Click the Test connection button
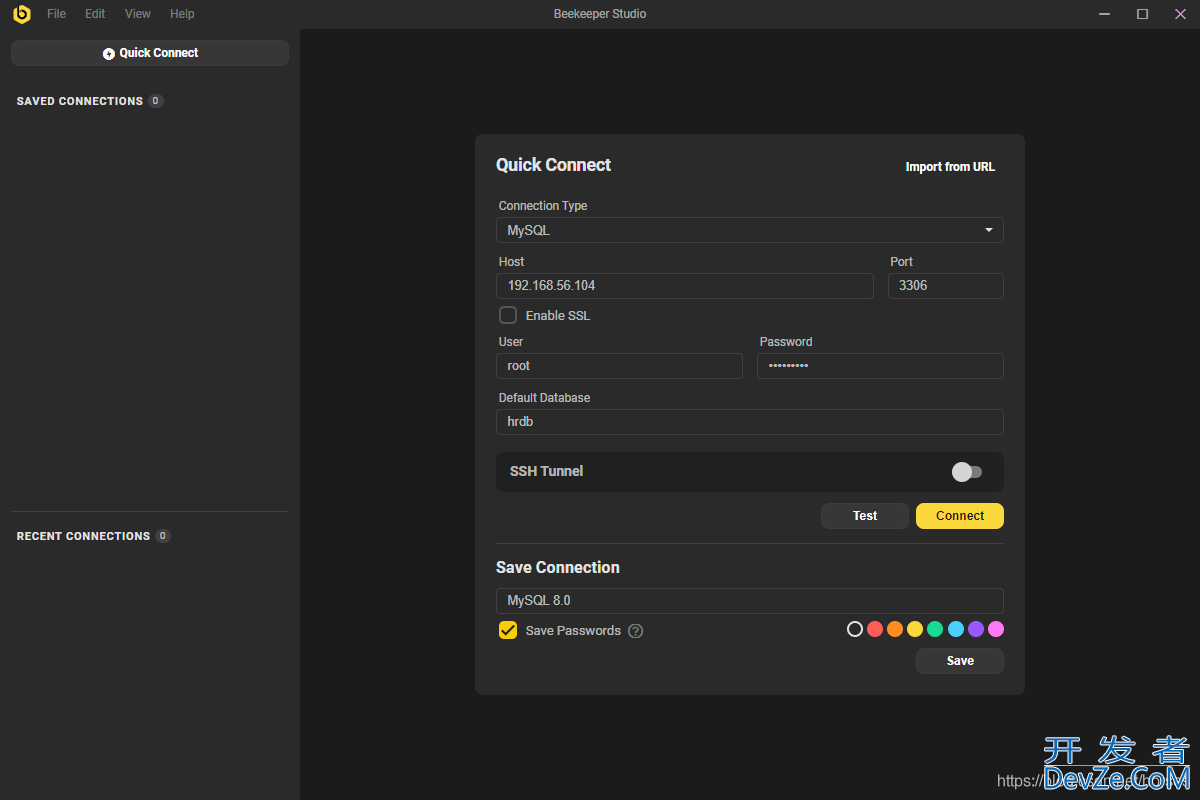The image size is (1200, 800). click(x=865, y=516)
